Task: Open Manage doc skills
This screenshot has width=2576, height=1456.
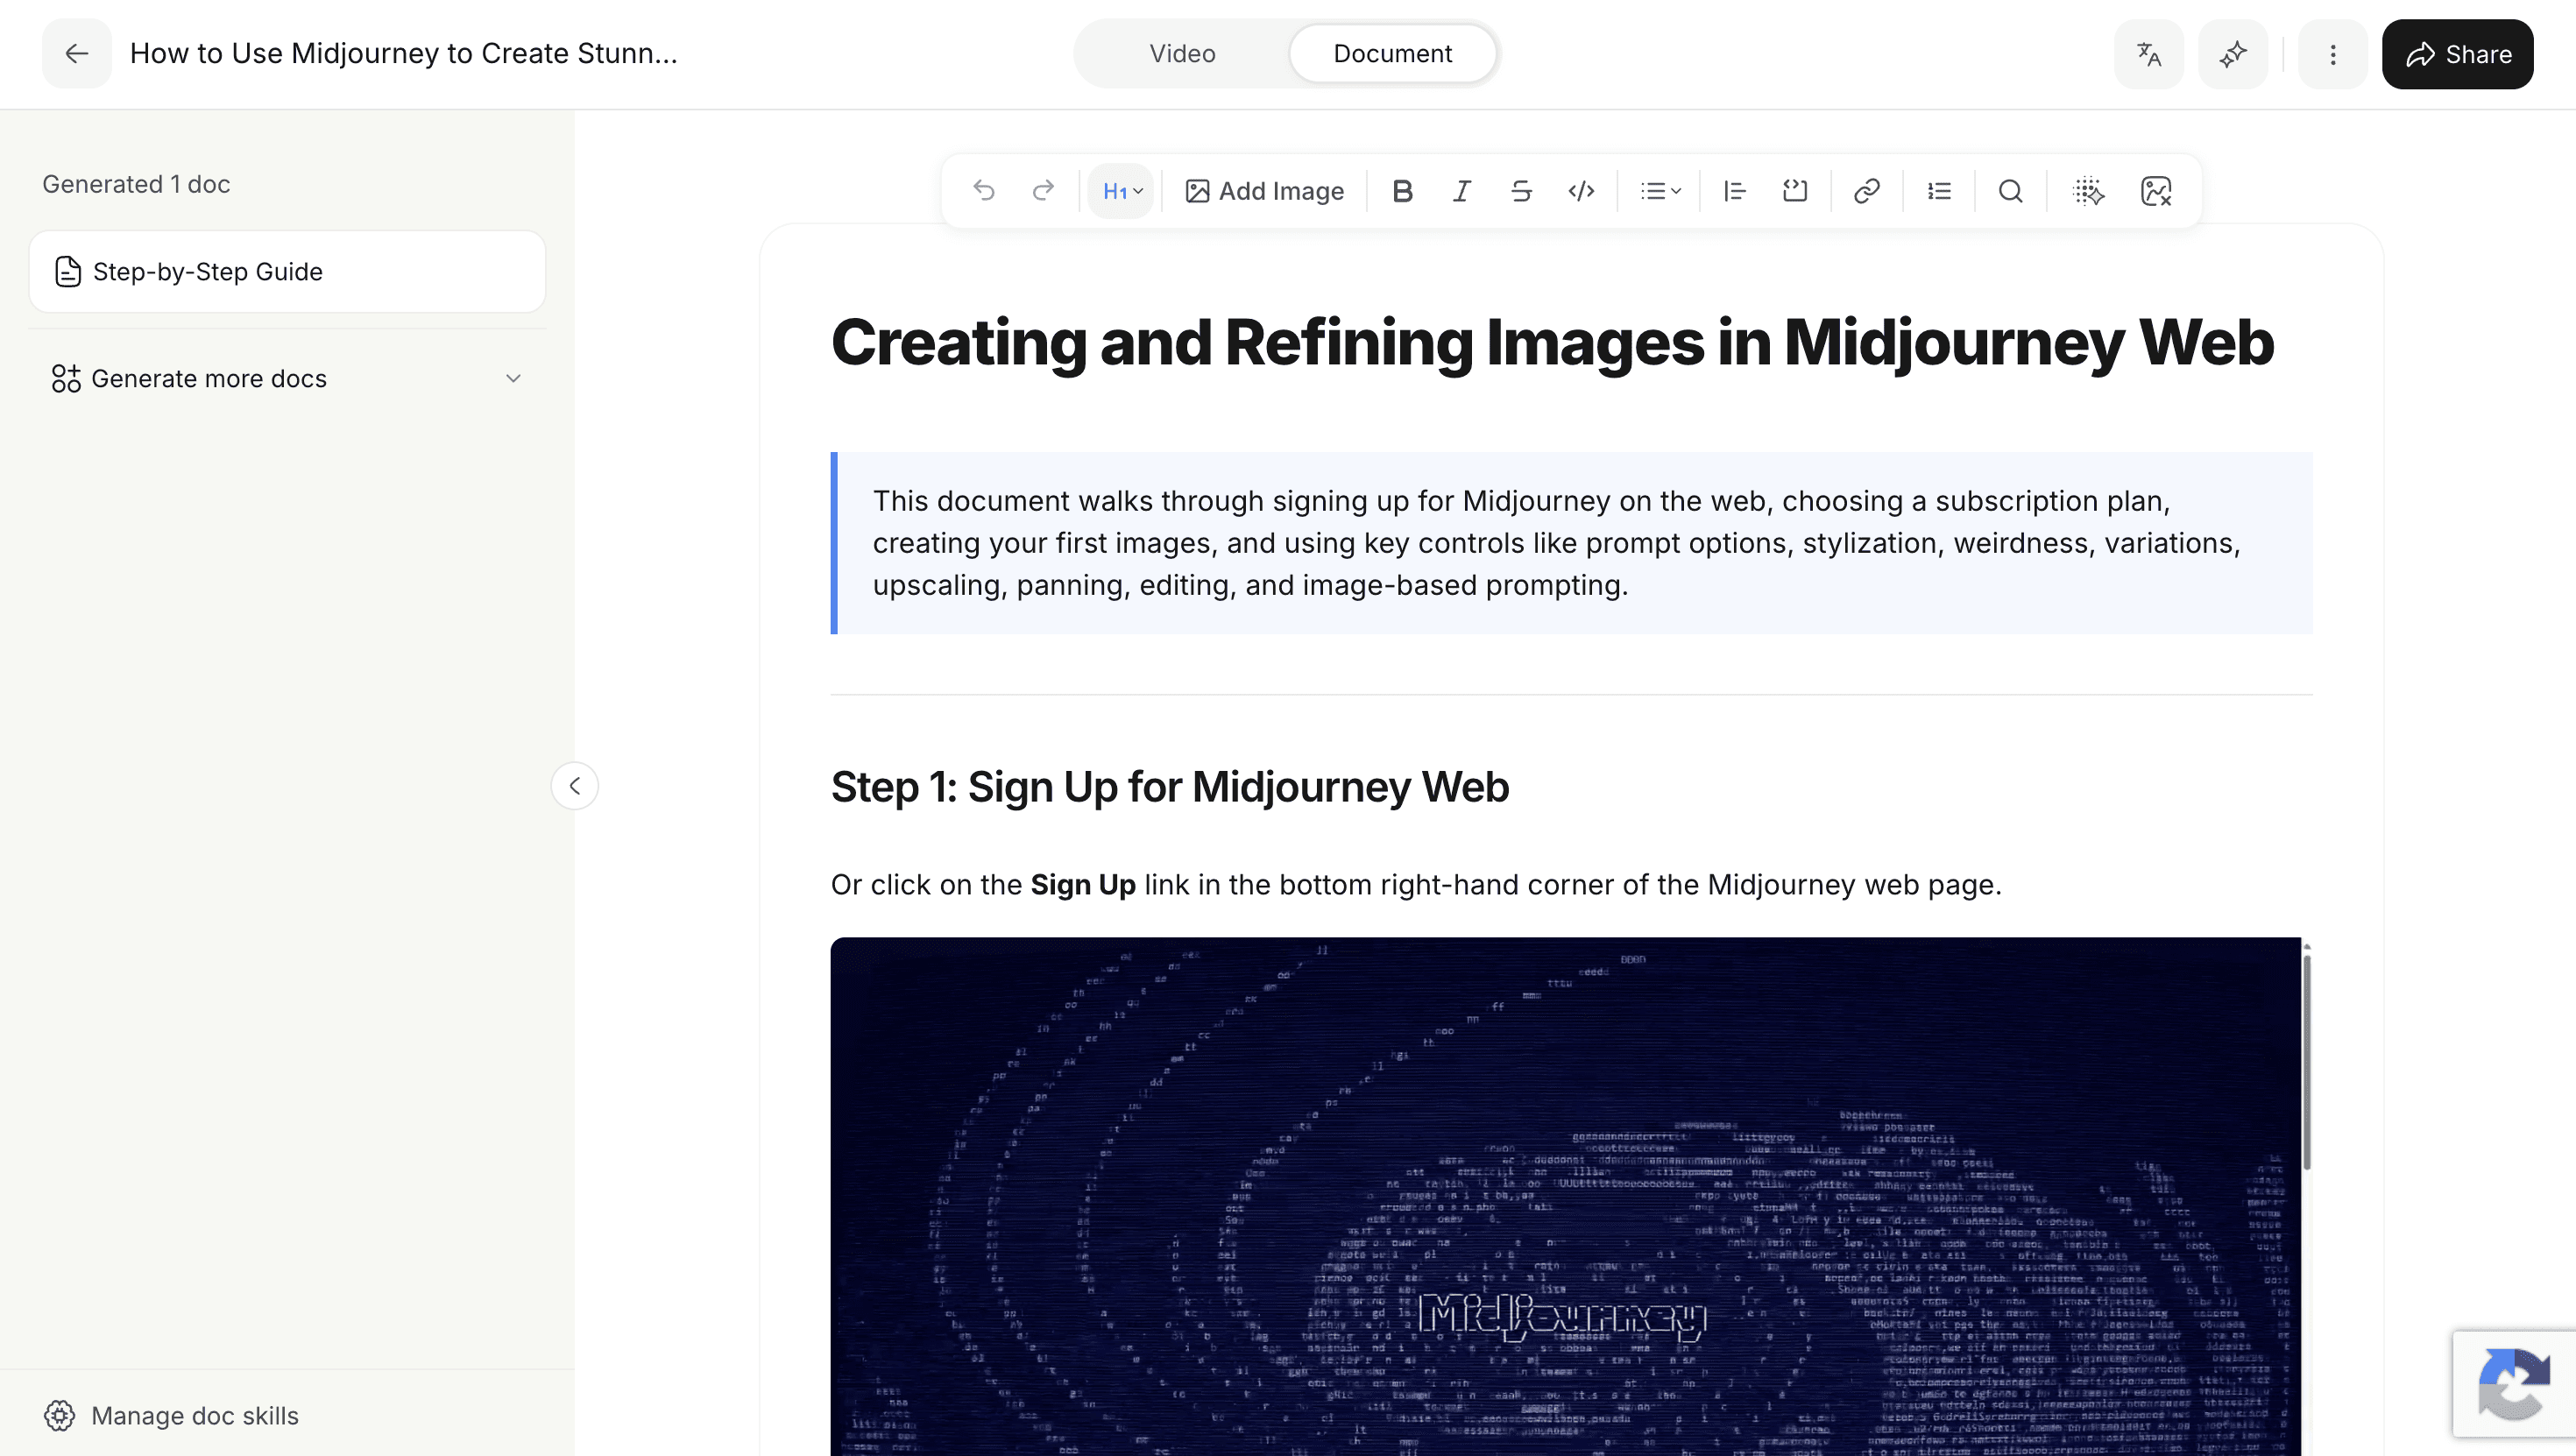Action: (171, 1416)
